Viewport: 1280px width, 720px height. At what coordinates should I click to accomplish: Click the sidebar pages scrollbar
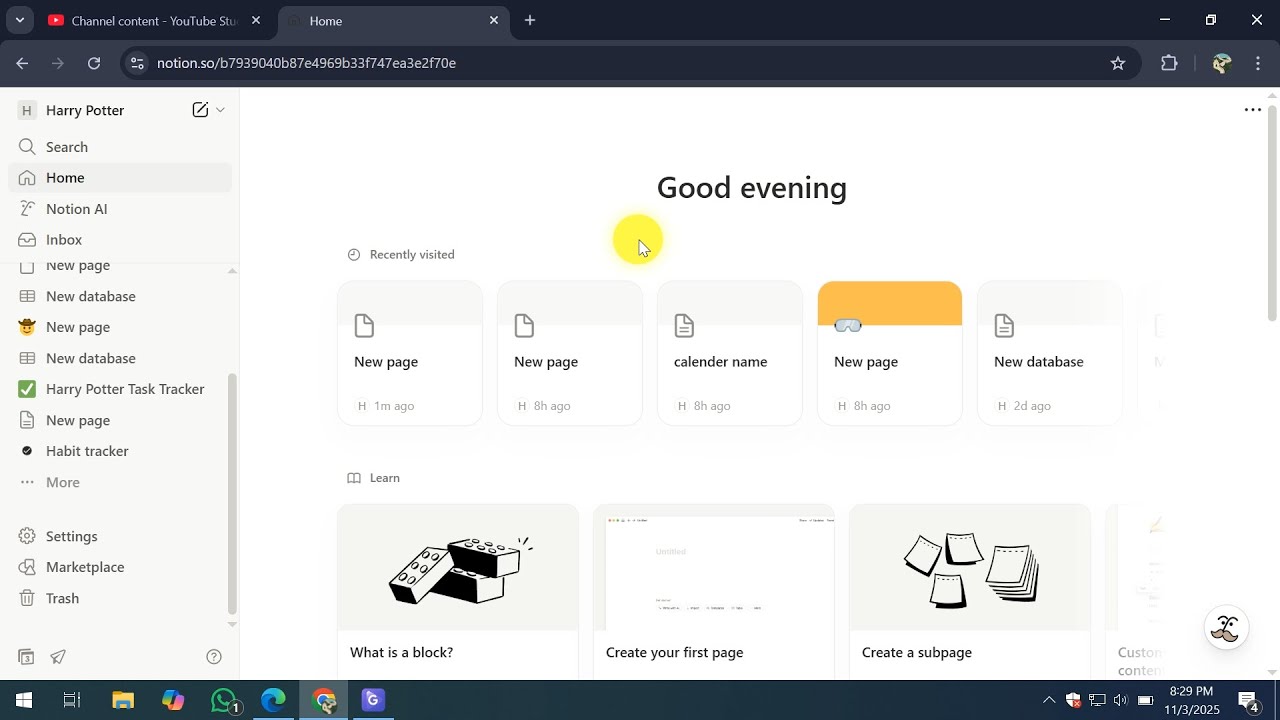[x=232, y=492]
